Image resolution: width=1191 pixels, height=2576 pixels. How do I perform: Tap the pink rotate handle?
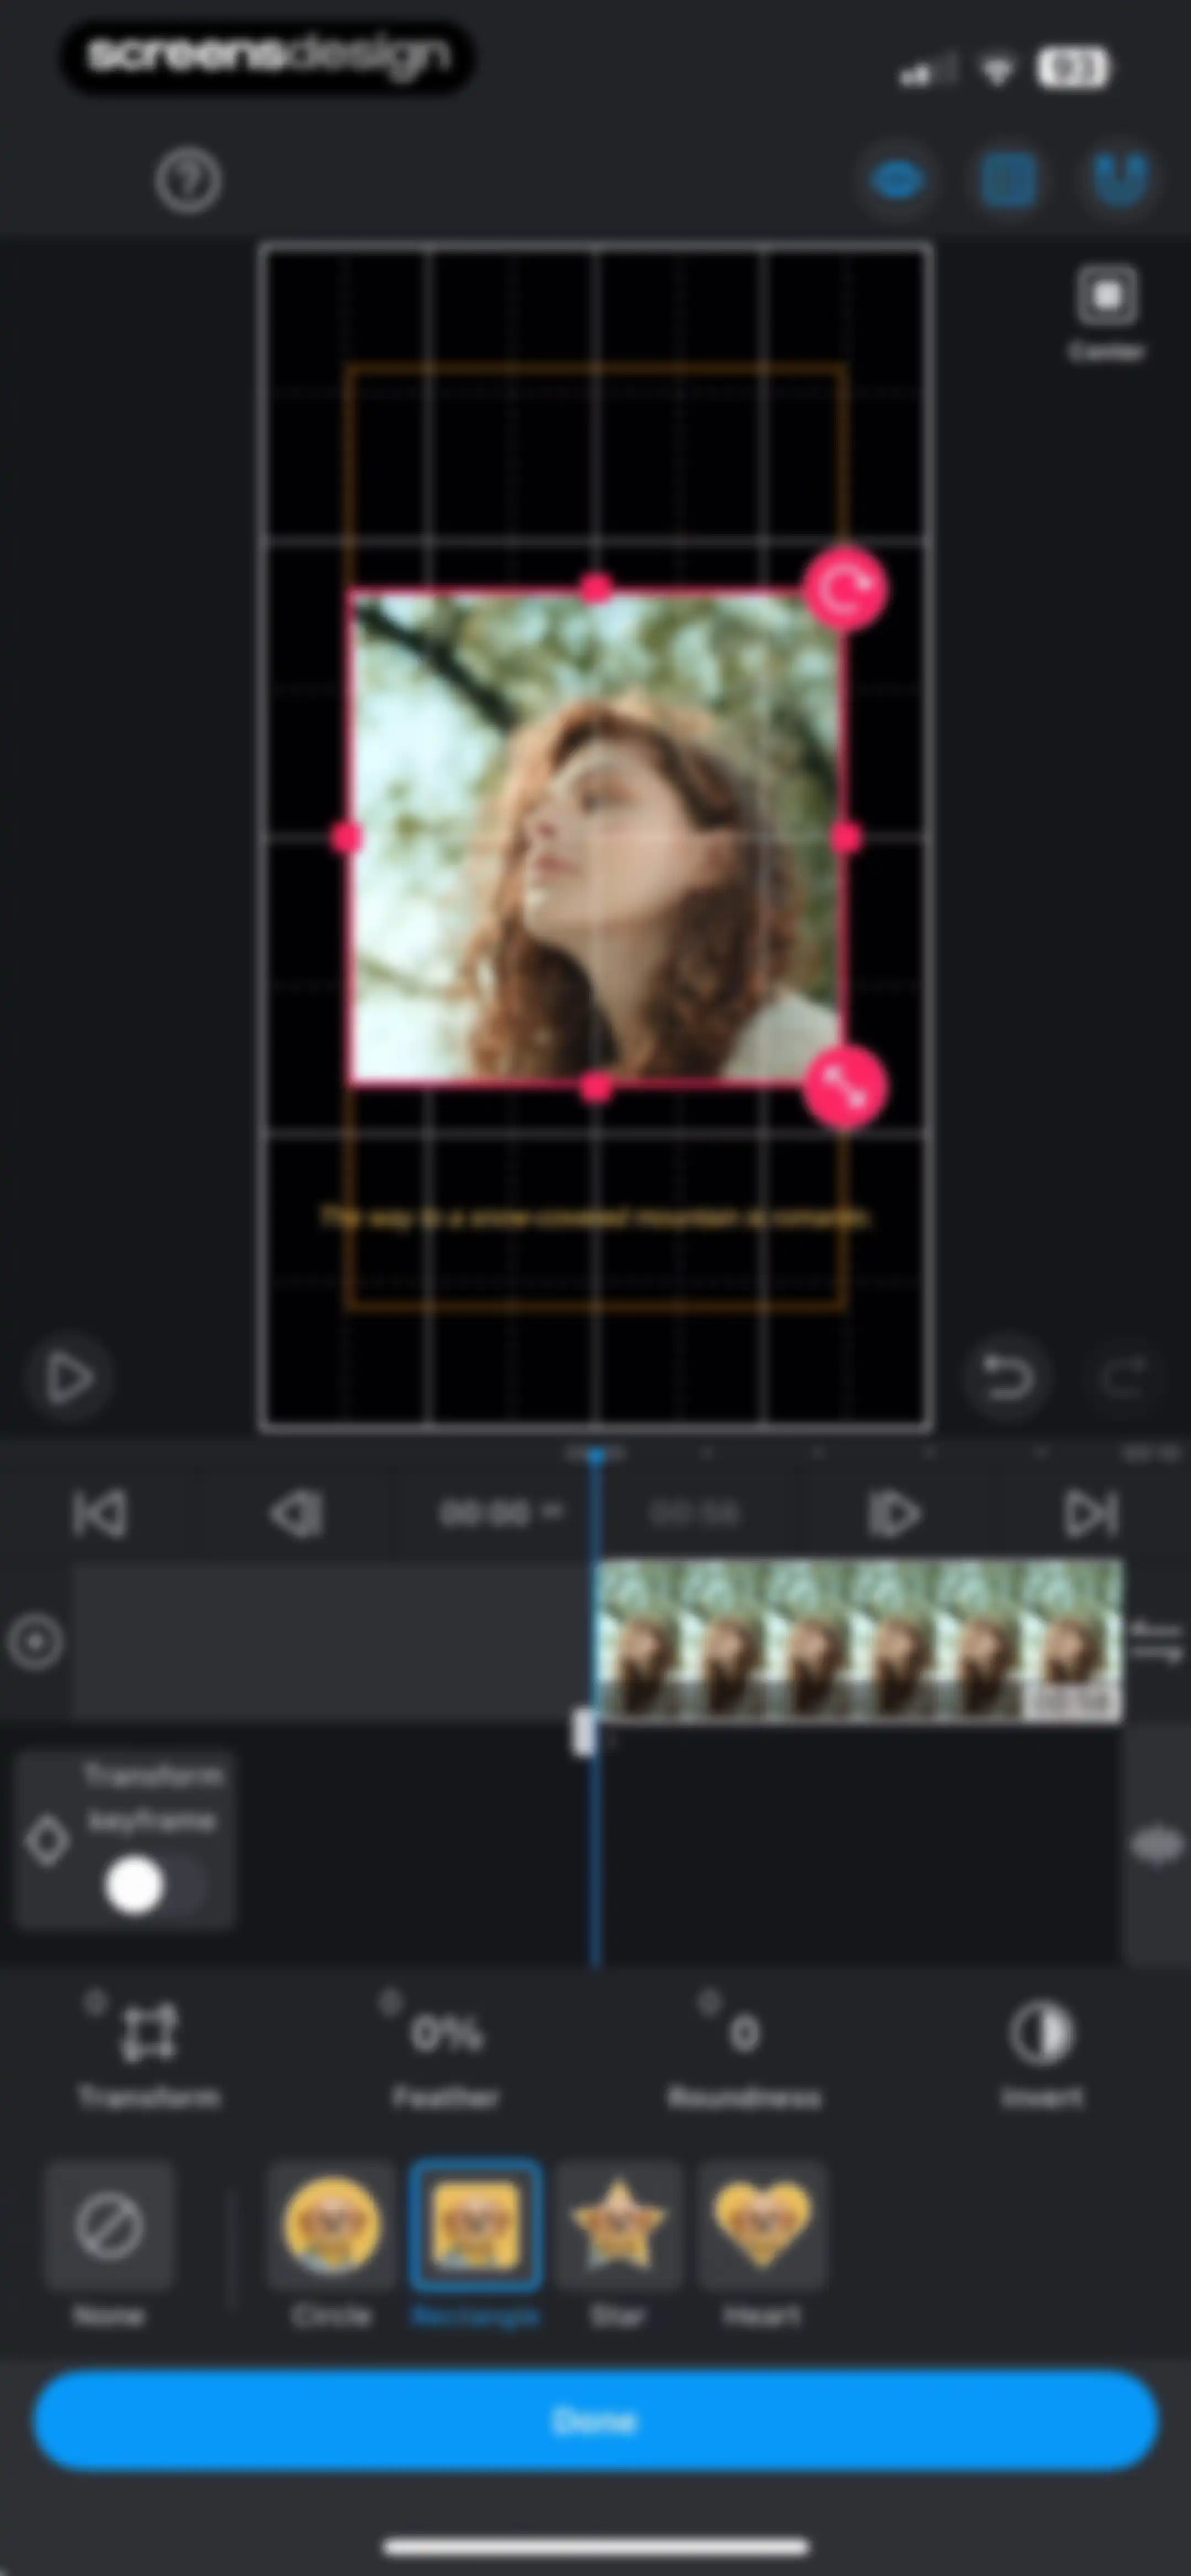pyautogui.click(x=845, y=589)
